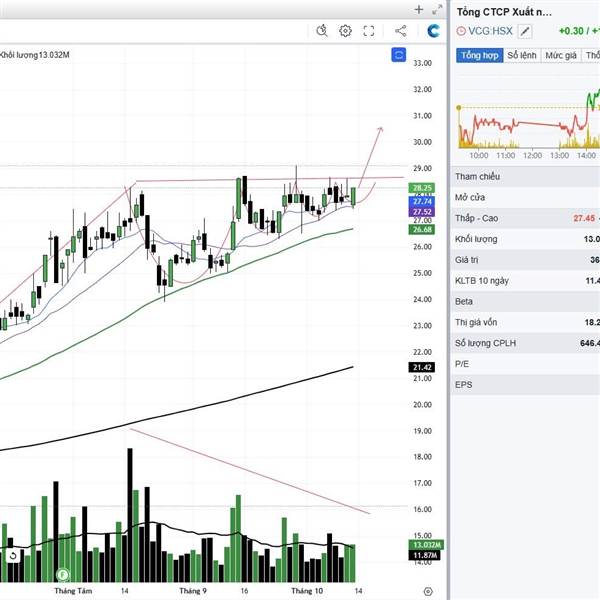Viewport: 600px width, 600px height.
Task: Click the Khối lượng row in info panel
Action: click(526, 239)
